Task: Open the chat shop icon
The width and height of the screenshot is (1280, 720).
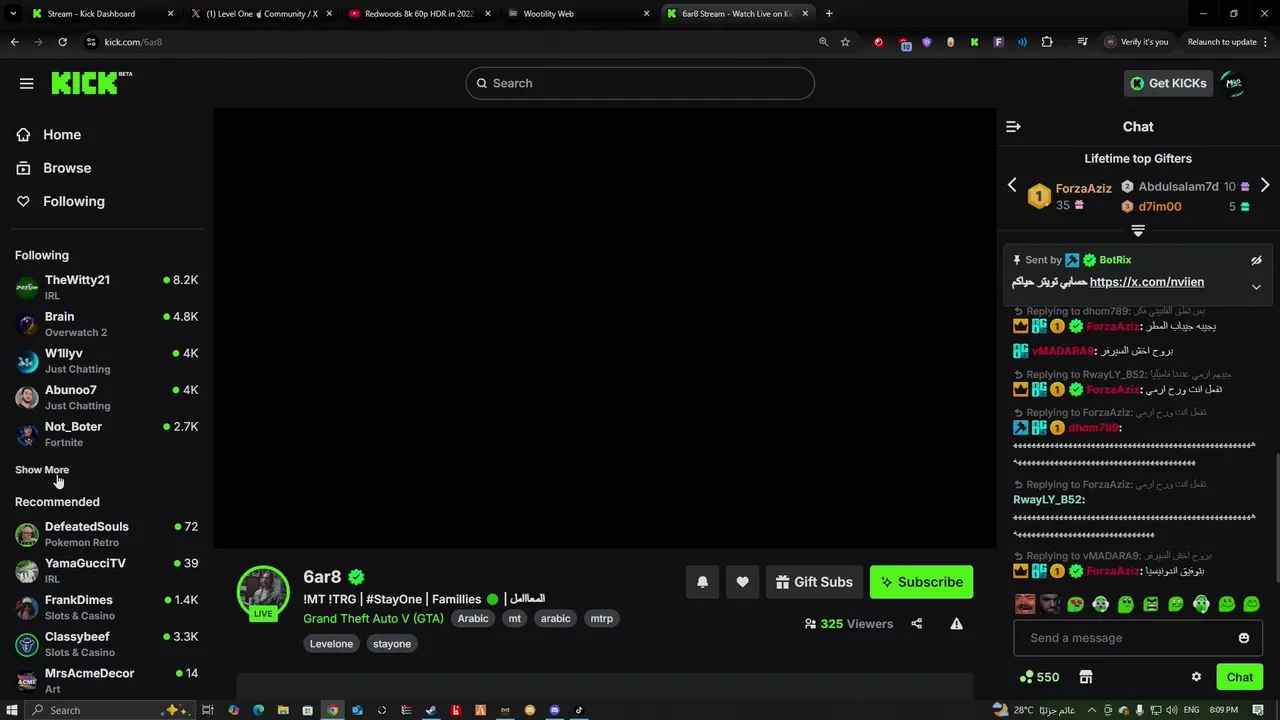Action: coord(1086,677)
